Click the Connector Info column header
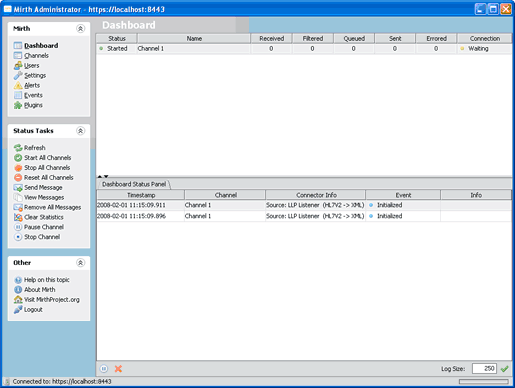The image size is (515, 388). pos(316,195)
